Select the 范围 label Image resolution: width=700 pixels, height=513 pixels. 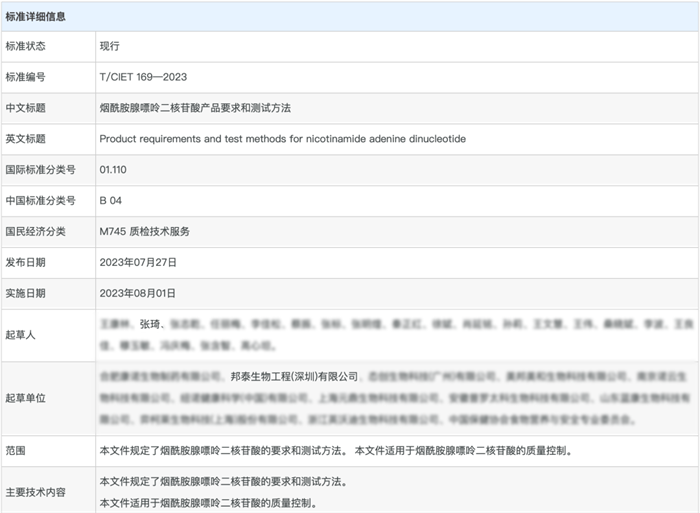coord(15,450)
